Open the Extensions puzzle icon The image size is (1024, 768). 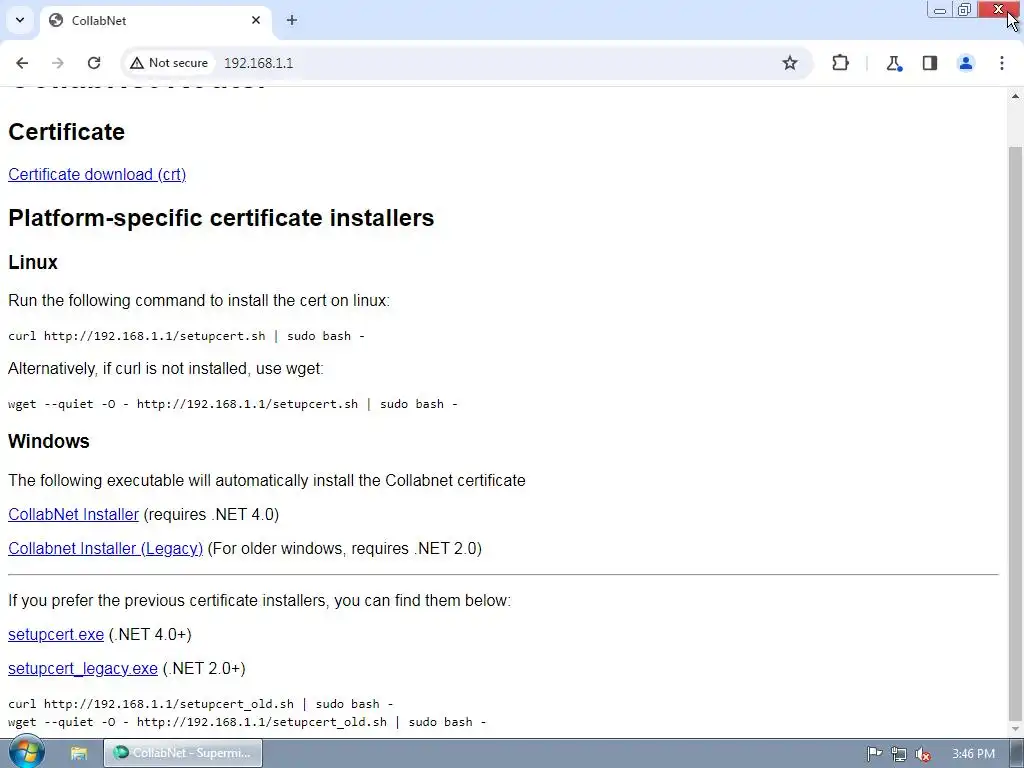point(840,63)
